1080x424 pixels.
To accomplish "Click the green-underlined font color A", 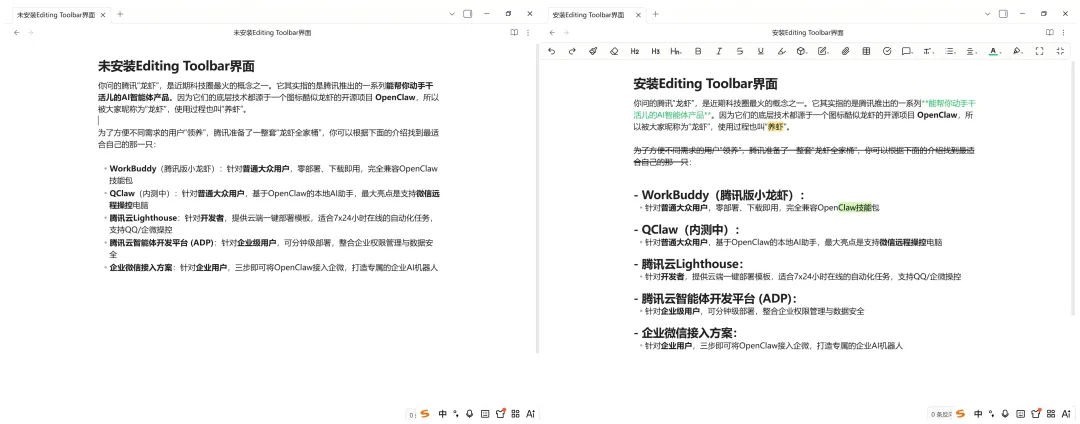I will pyautogui.click(x=993, y=51).
